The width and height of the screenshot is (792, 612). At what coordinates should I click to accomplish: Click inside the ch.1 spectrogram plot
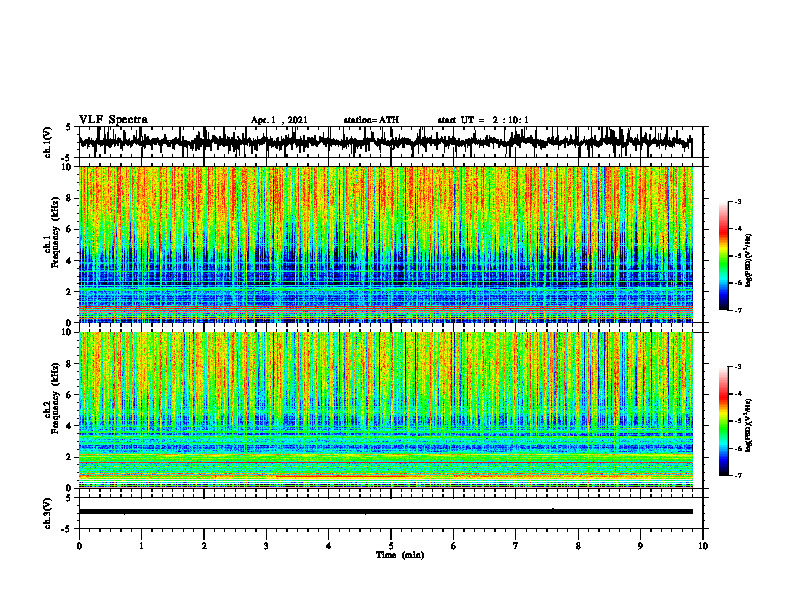point(386,244)
